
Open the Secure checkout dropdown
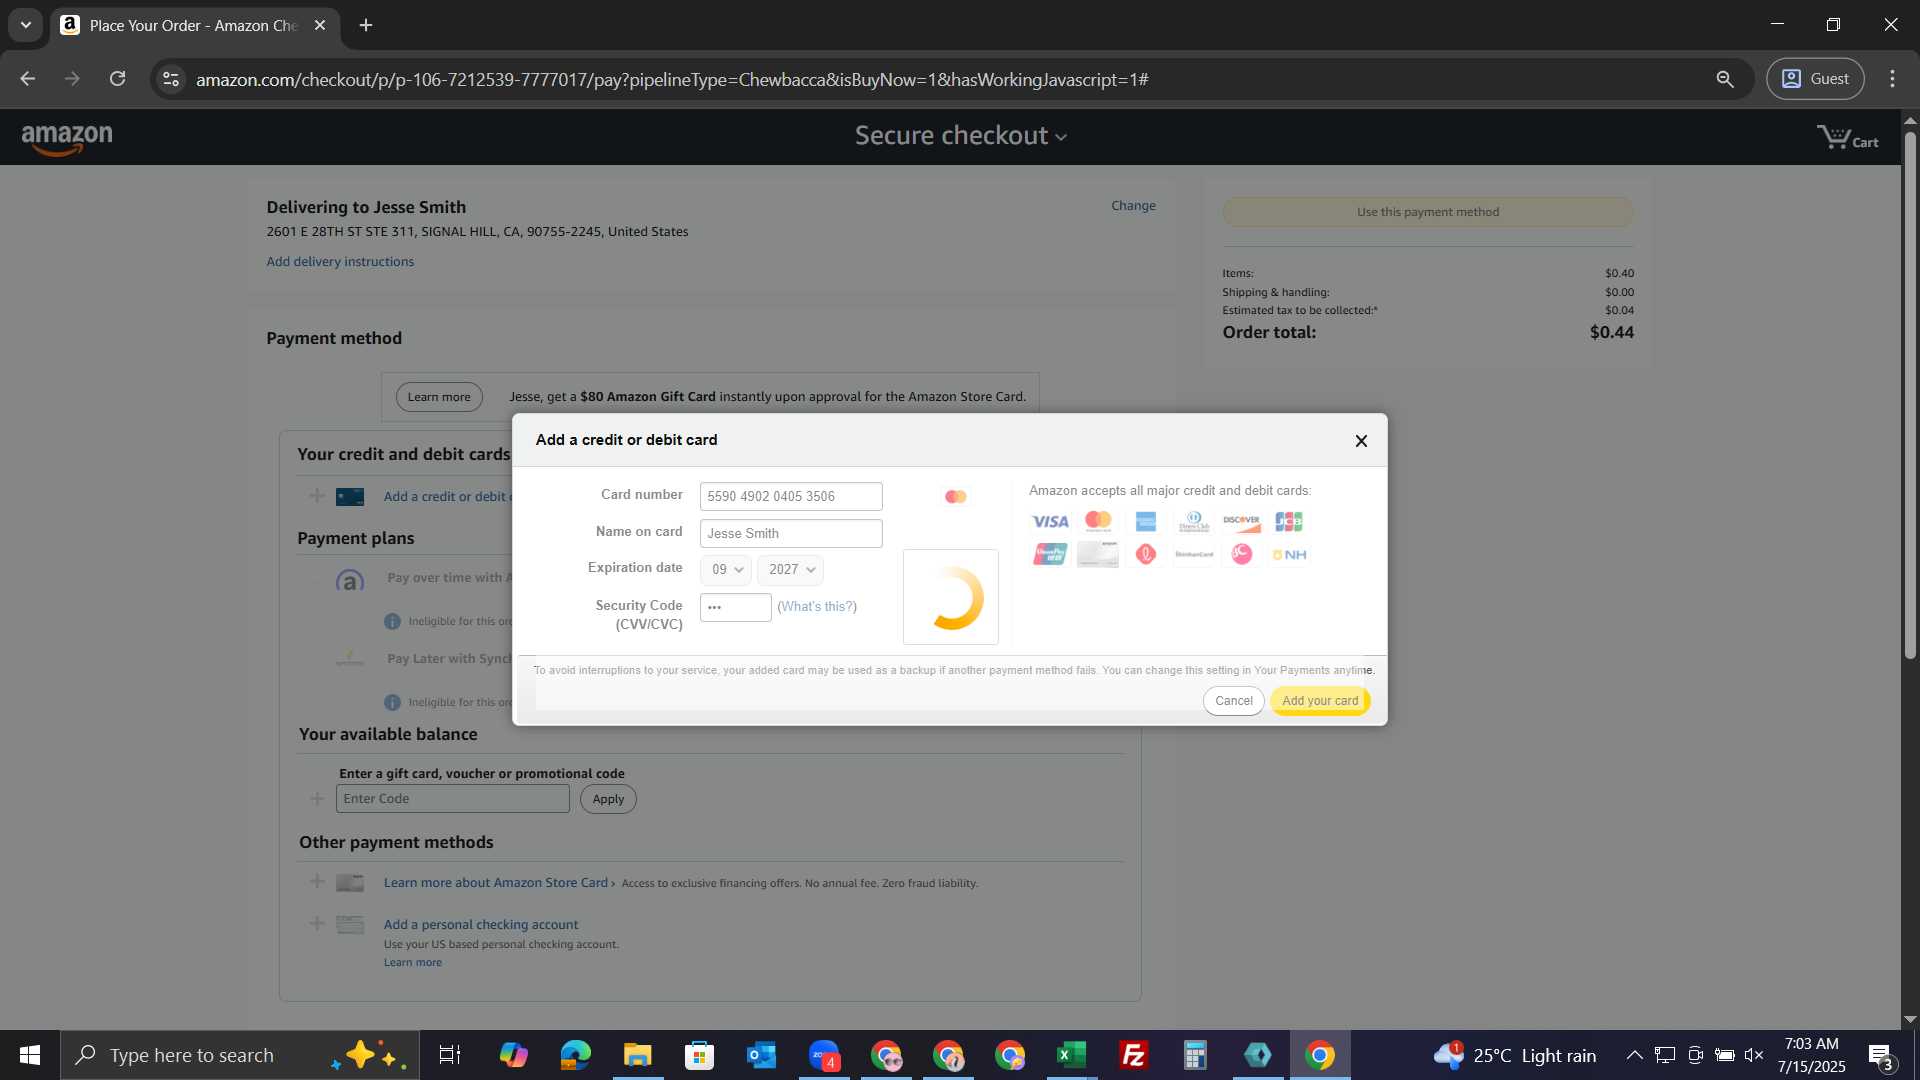click(x=960, y=135)
